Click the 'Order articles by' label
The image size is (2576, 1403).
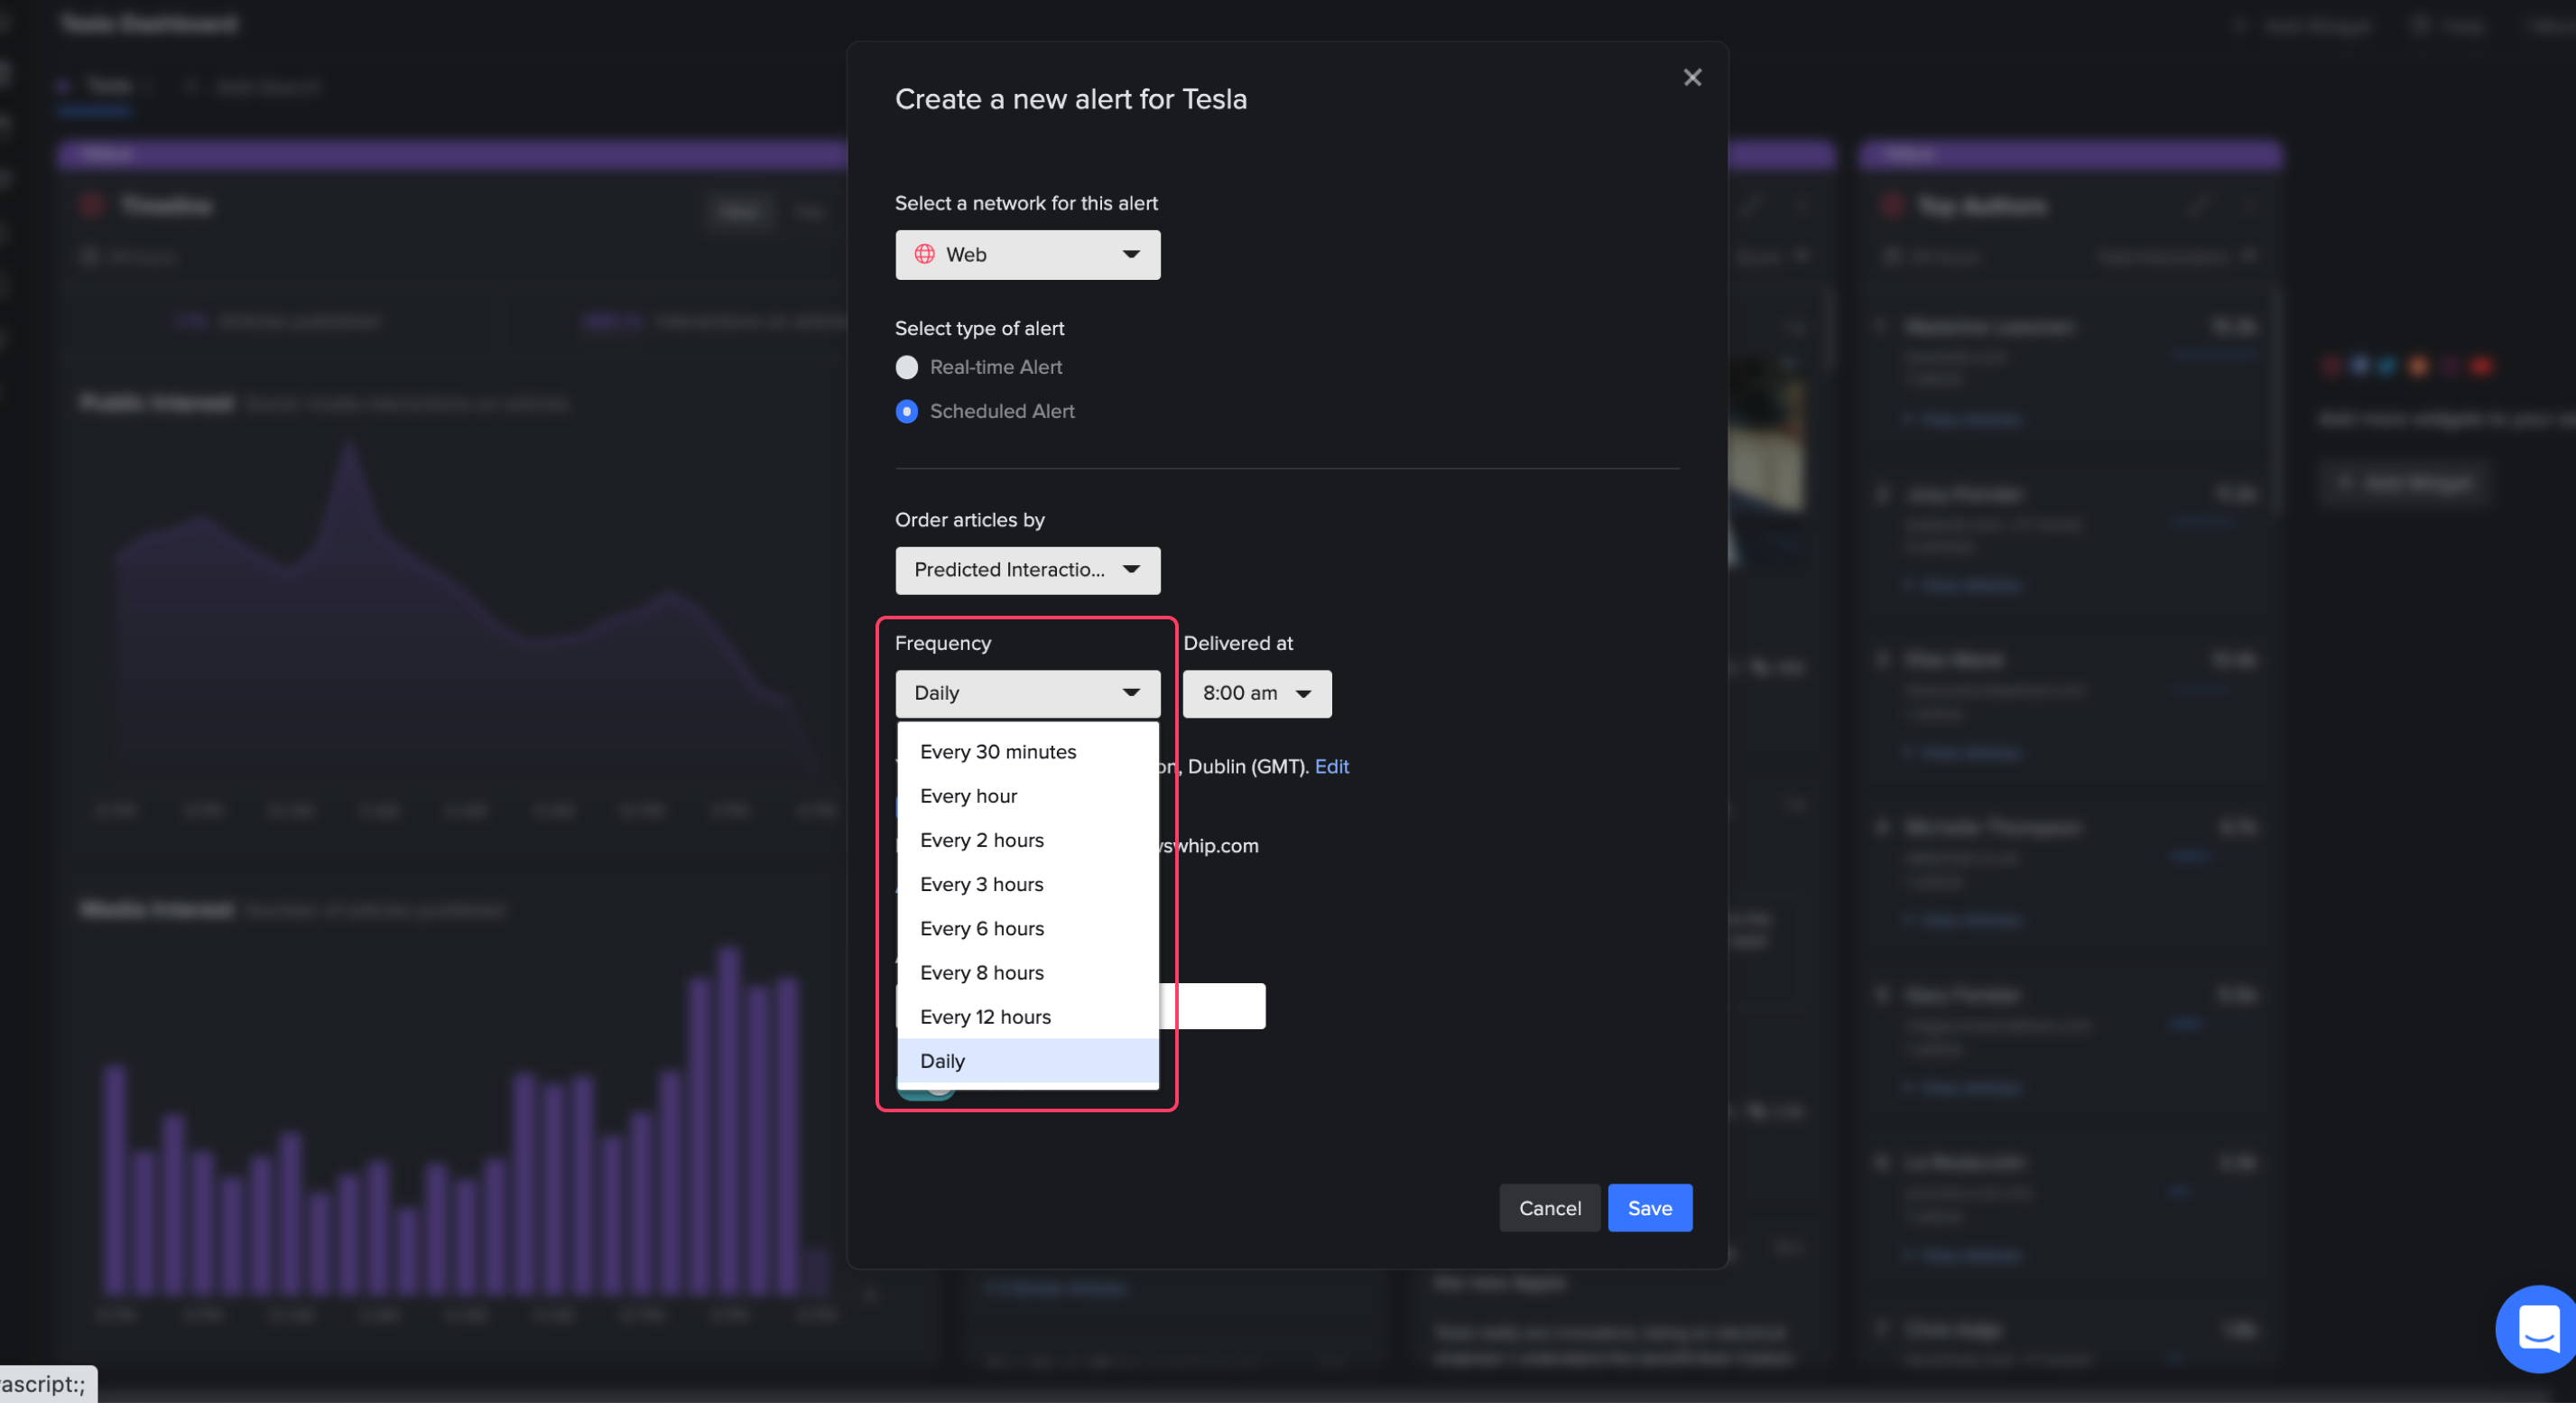pyautogui.click(x=969, y=520)
